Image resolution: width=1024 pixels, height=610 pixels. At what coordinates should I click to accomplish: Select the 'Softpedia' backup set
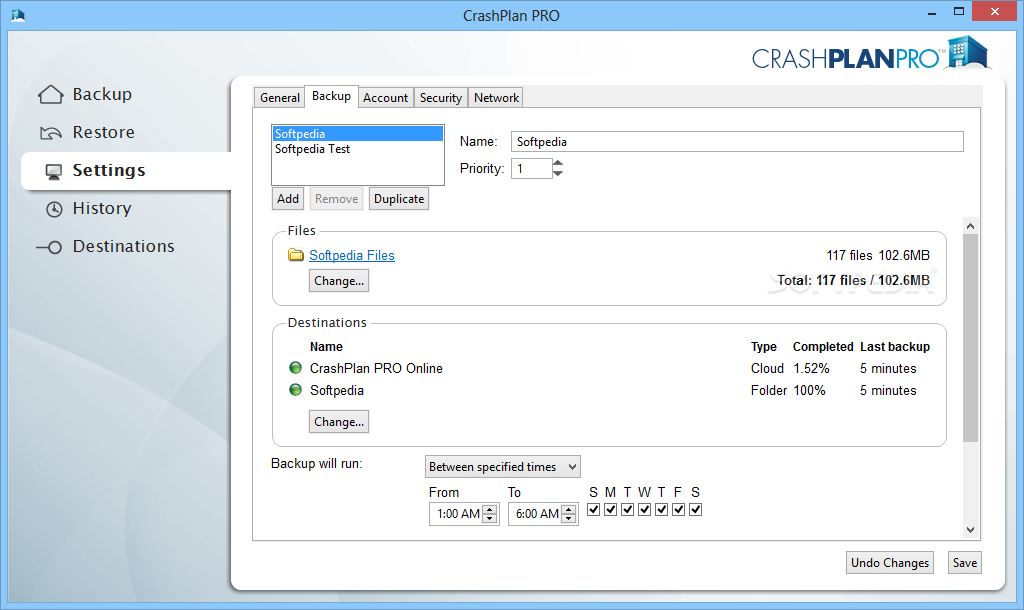[x=358, y=134]
